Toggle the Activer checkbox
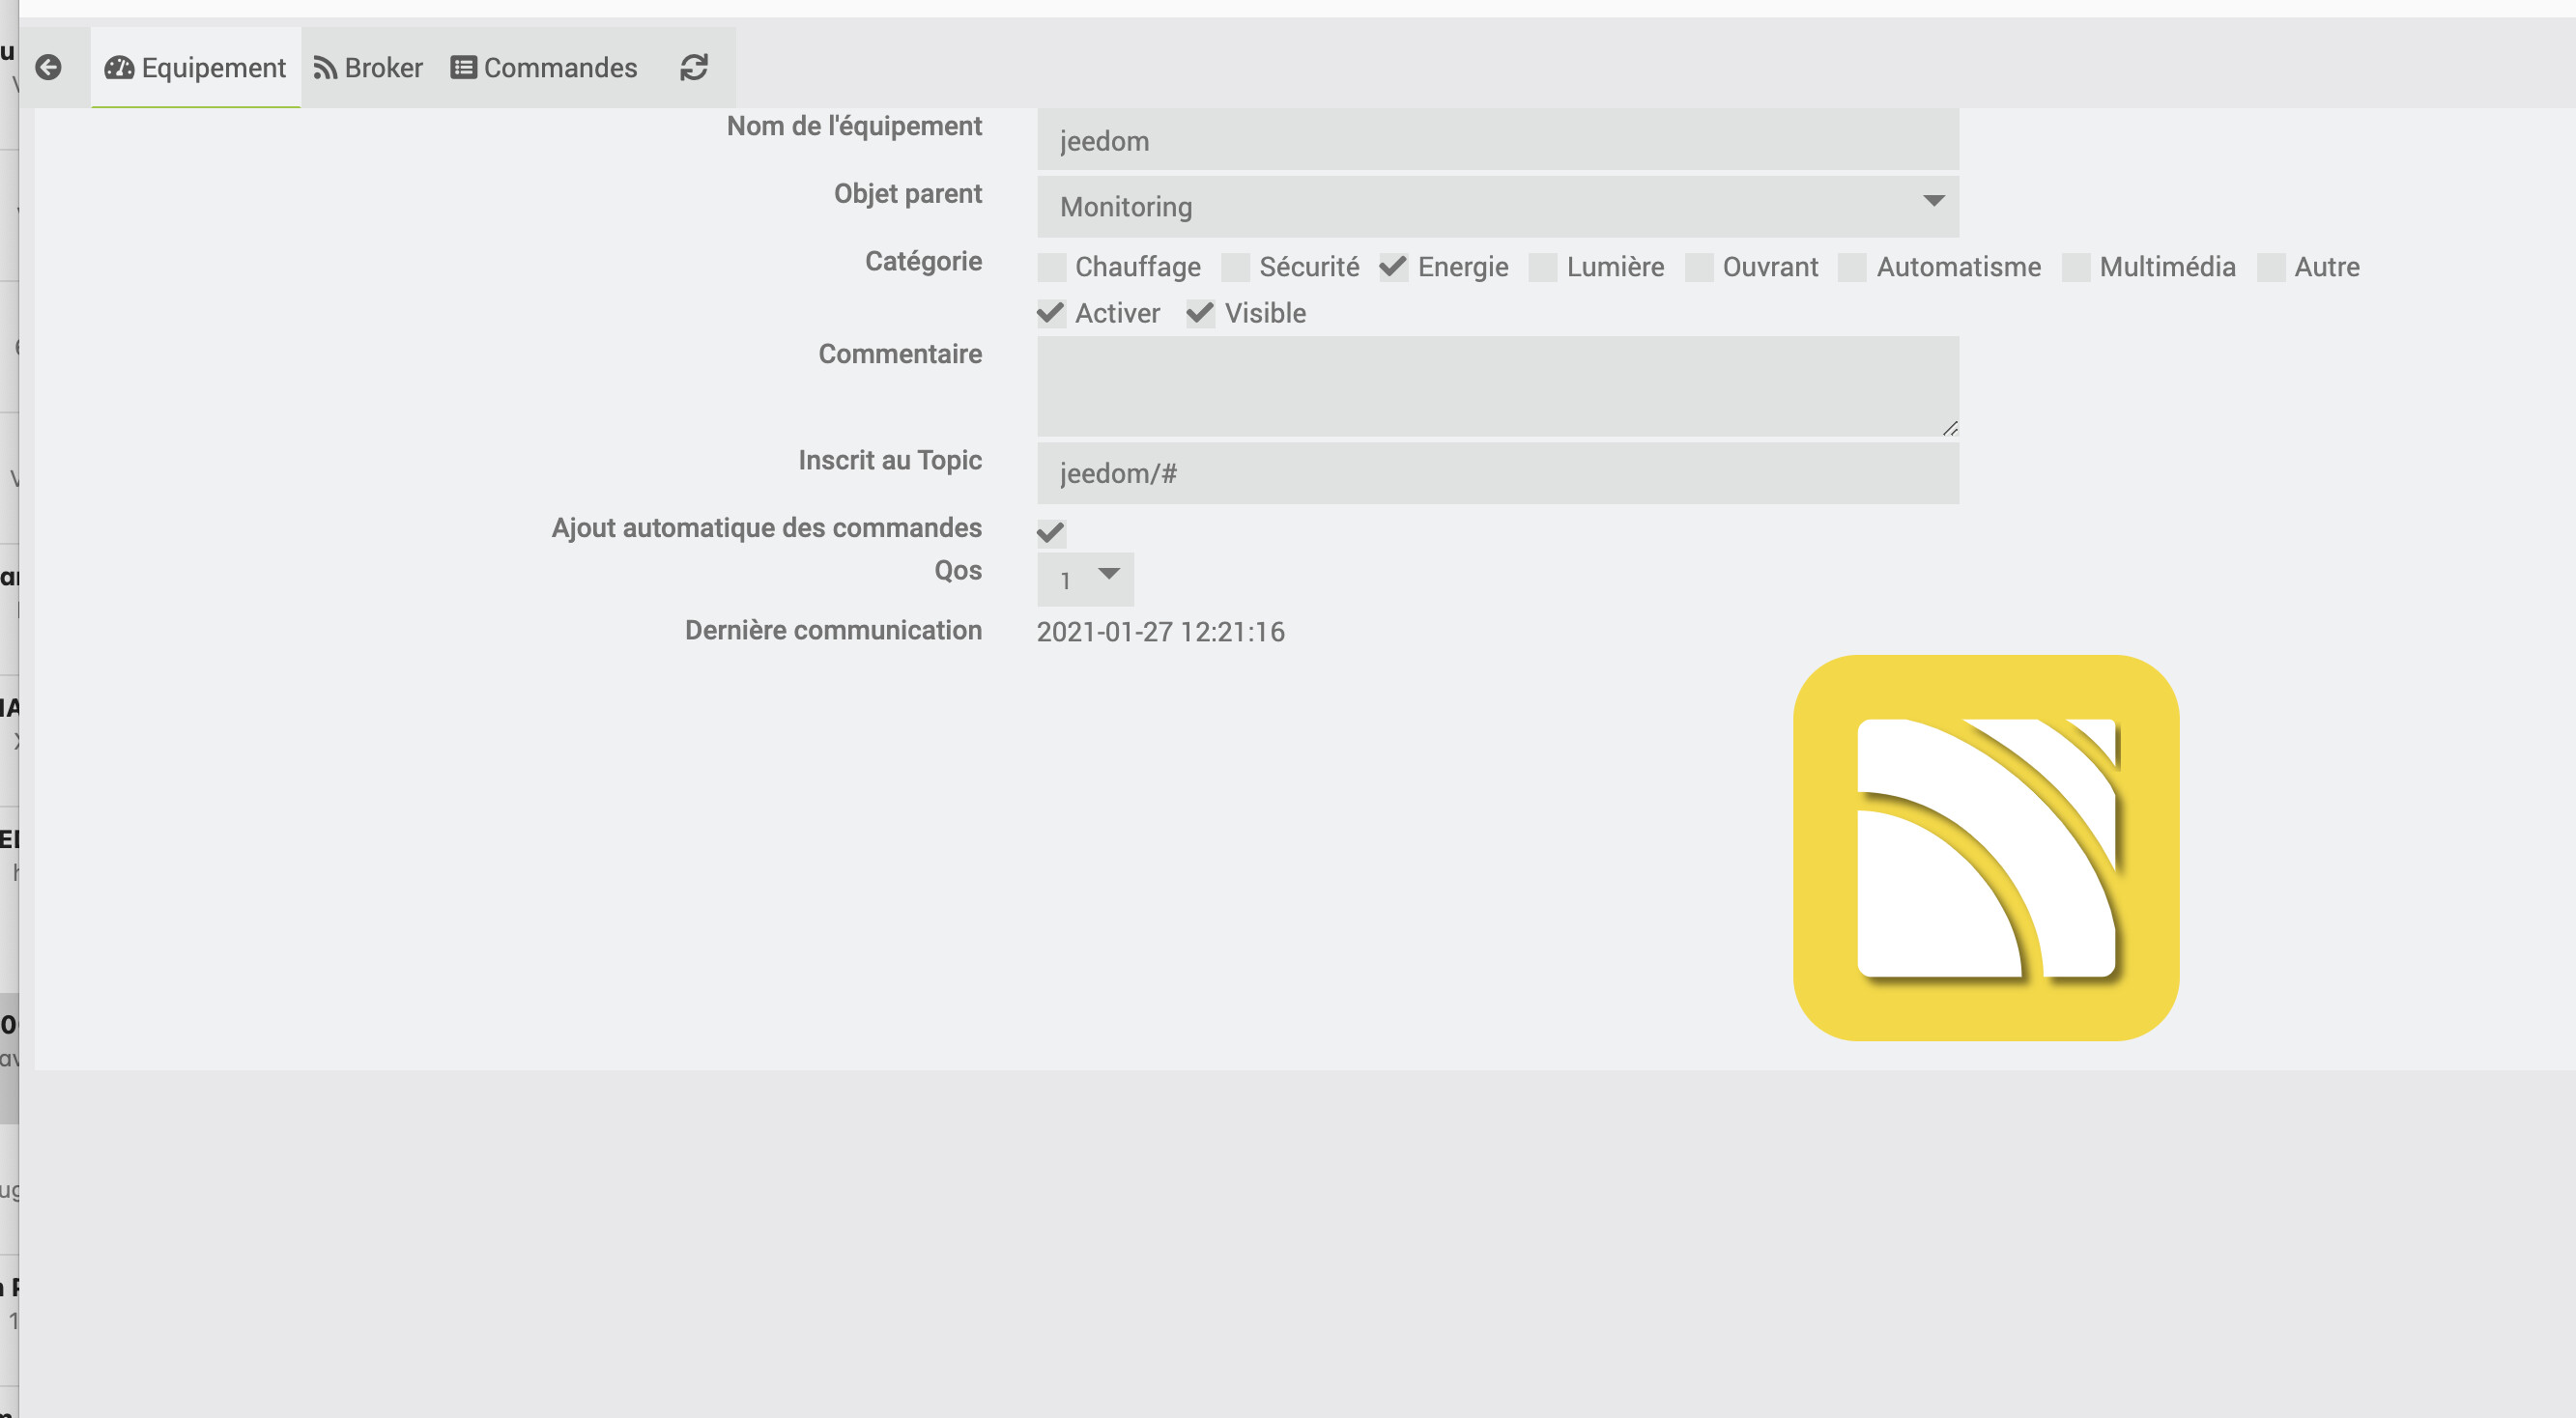Viewport: 2576px width, 1418px height. [1051, 313]
